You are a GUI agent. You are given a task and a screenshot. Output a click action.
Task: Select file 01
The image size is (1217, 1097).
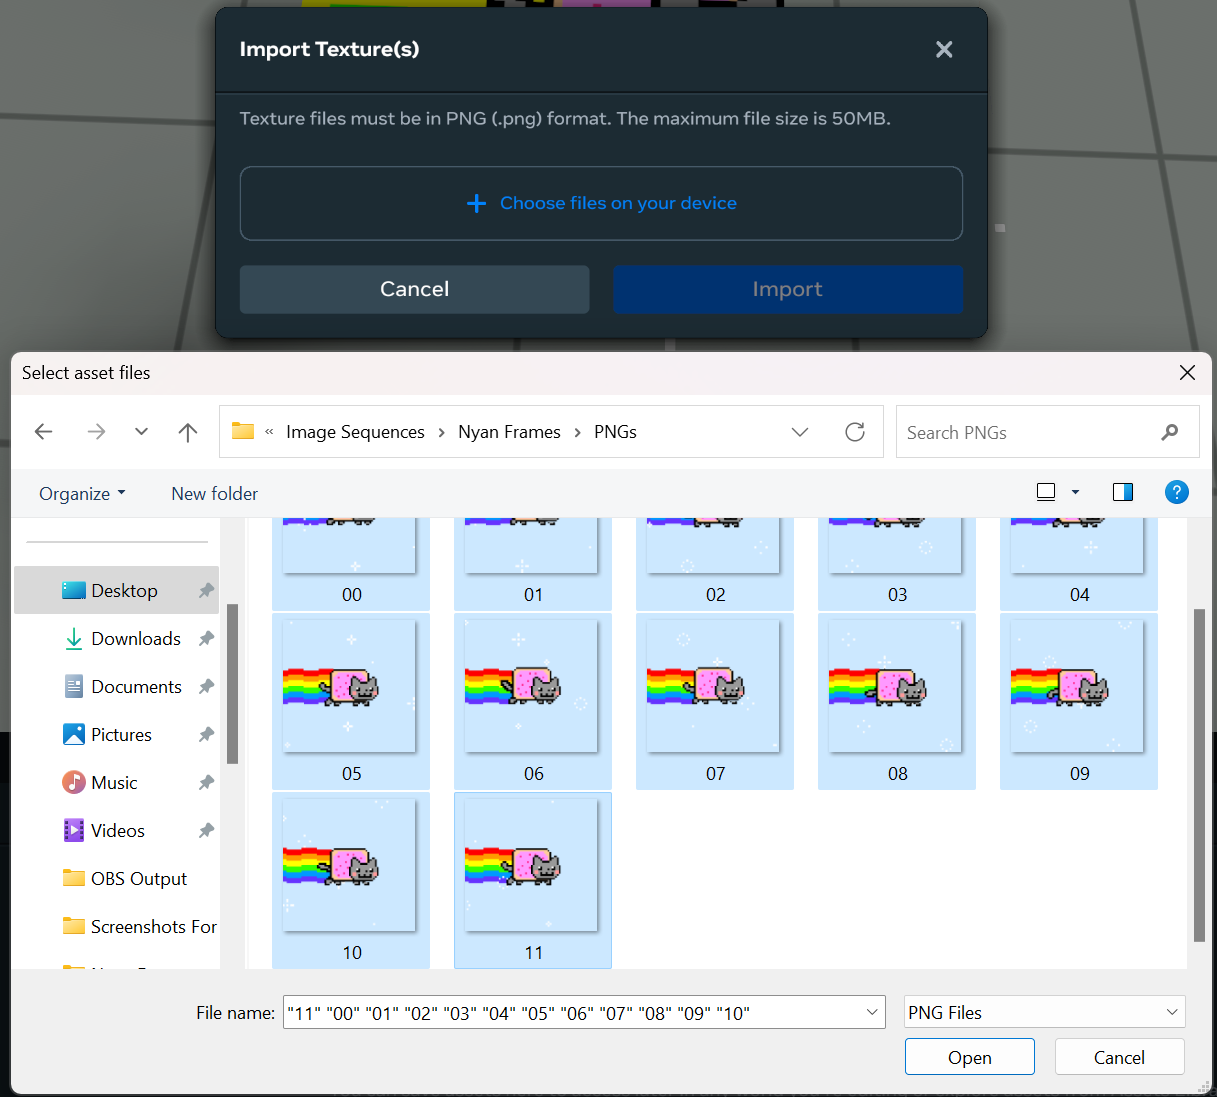pos(533,563)
